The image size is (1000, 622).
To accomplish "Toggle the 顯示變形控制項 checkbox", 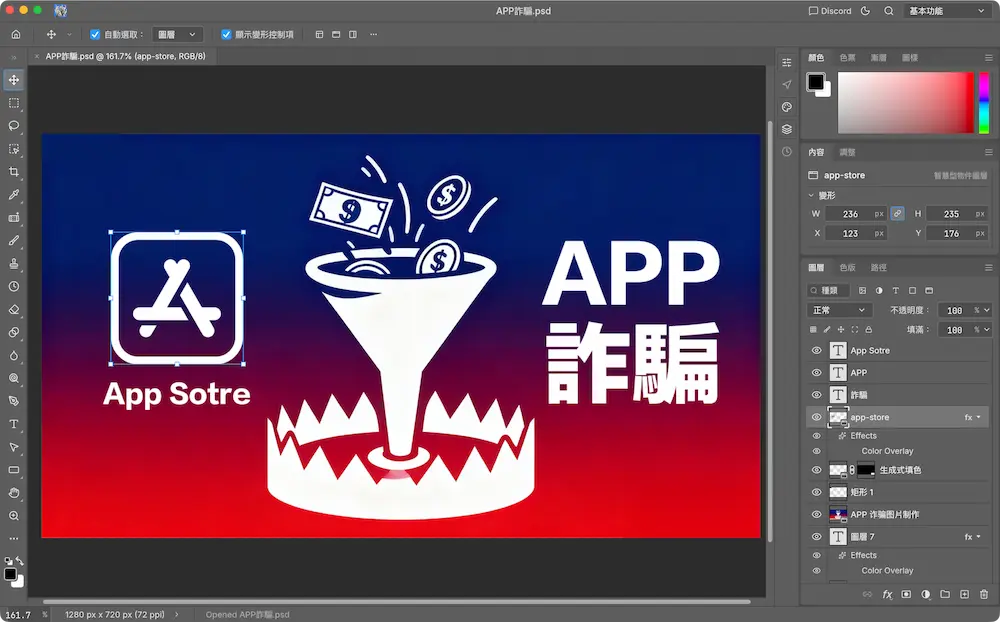I will pyautogui.click(x=226, y=34).
